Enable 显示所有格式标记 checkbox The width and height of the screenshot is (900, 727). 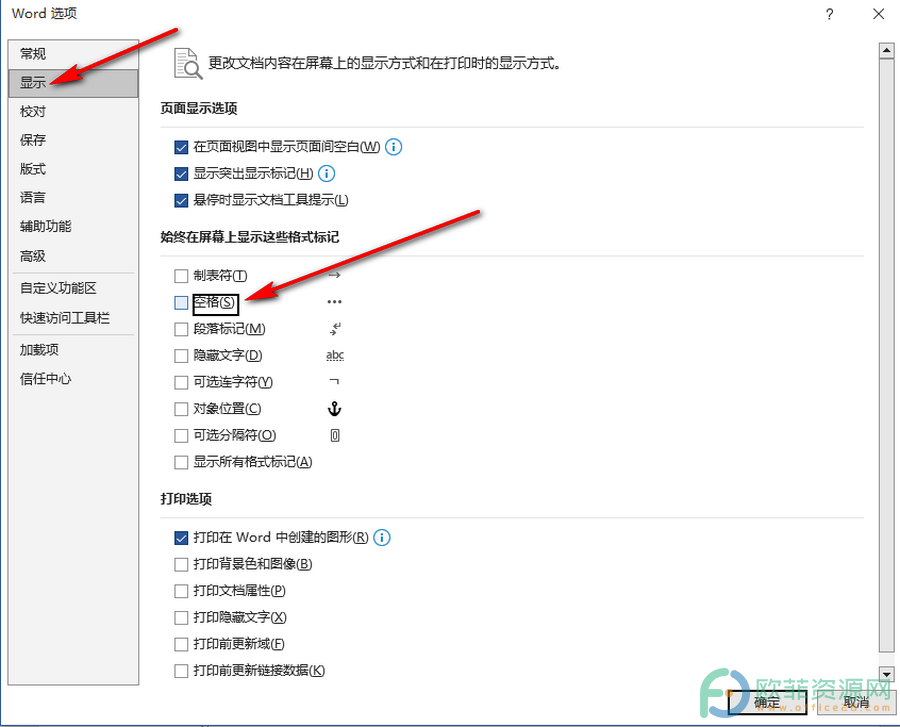(181, 462)
